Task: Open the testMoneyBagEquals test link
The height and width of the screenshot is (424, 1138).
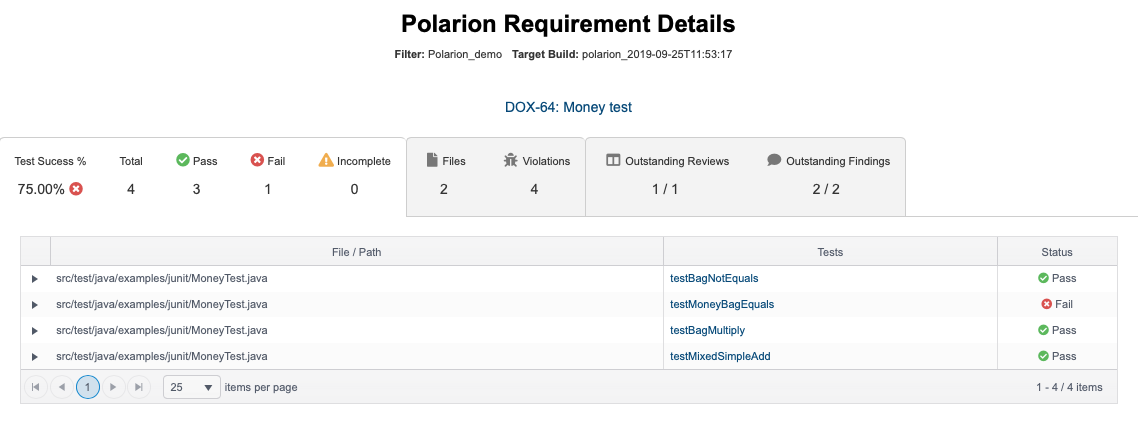Action: [721, 304]
